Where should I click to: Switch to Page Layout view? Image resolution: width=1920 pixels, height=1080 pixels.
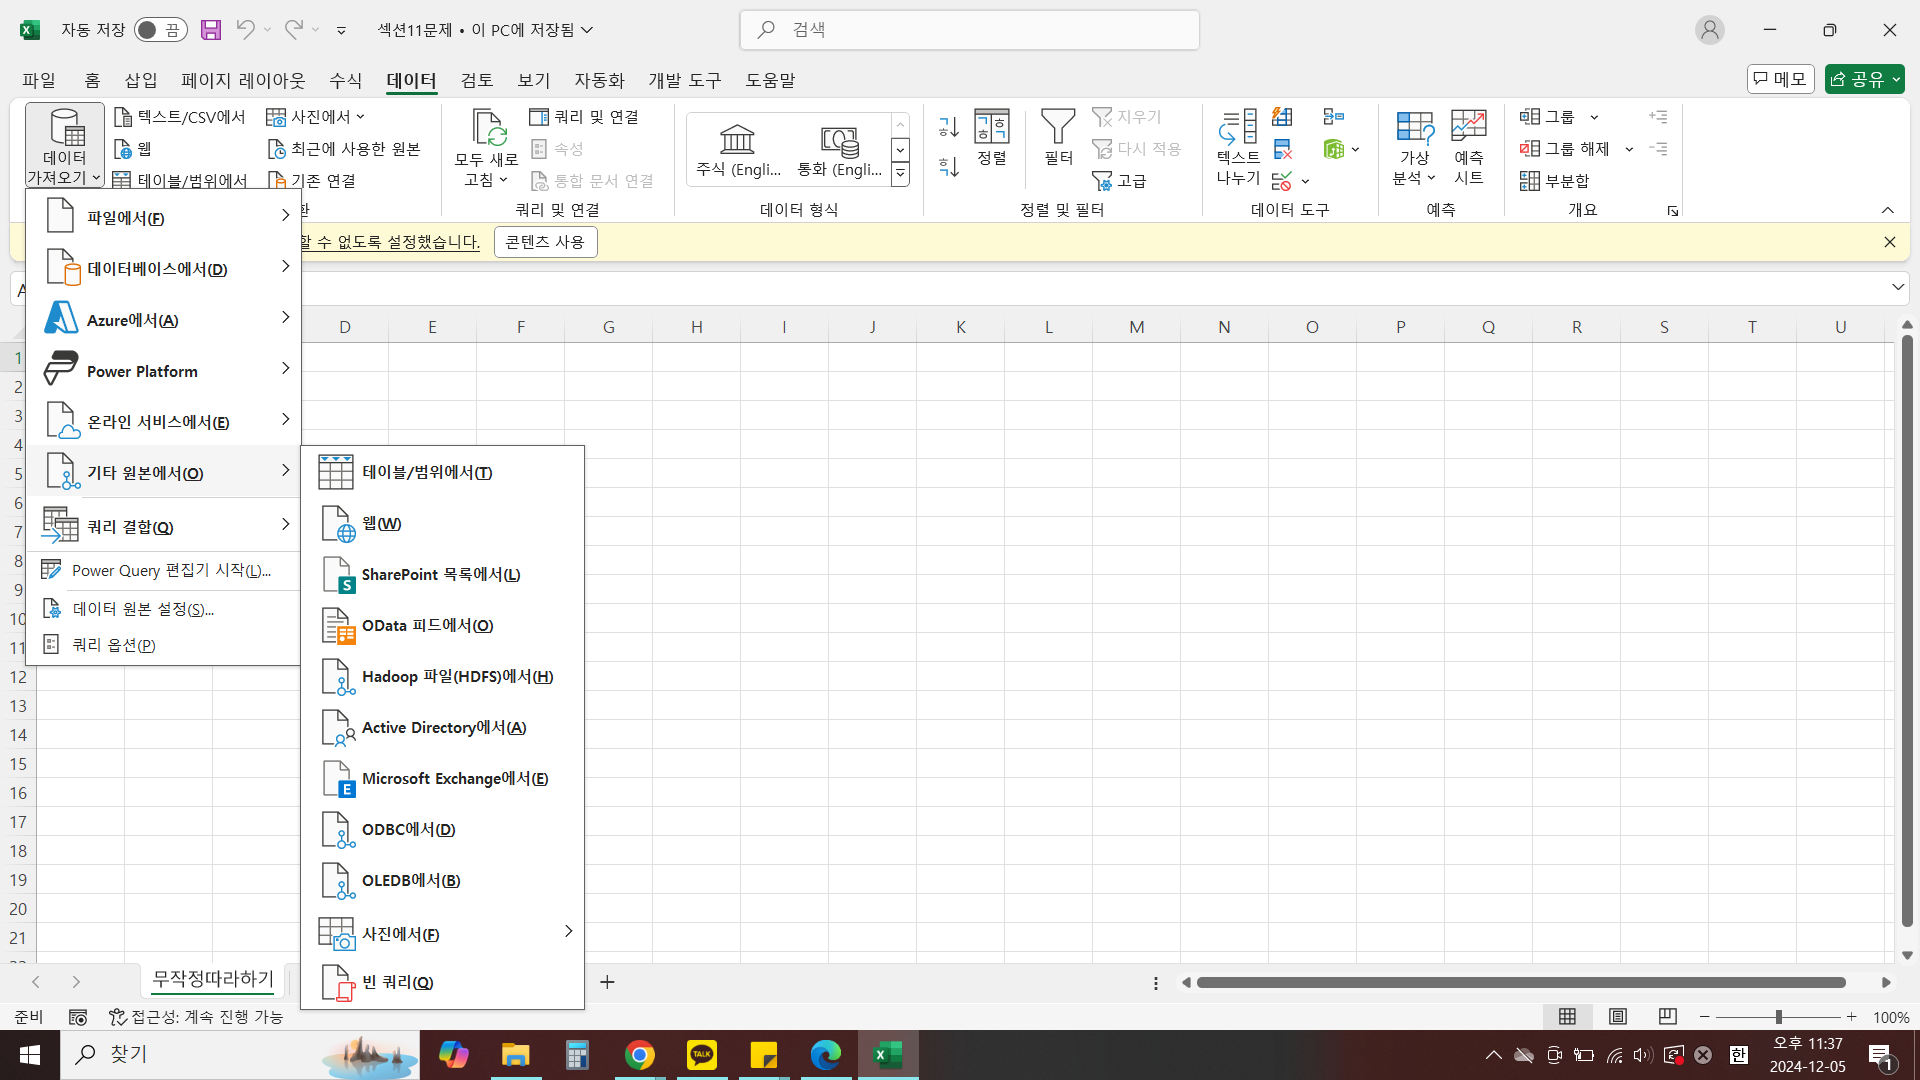[x=1617, y=1017]
